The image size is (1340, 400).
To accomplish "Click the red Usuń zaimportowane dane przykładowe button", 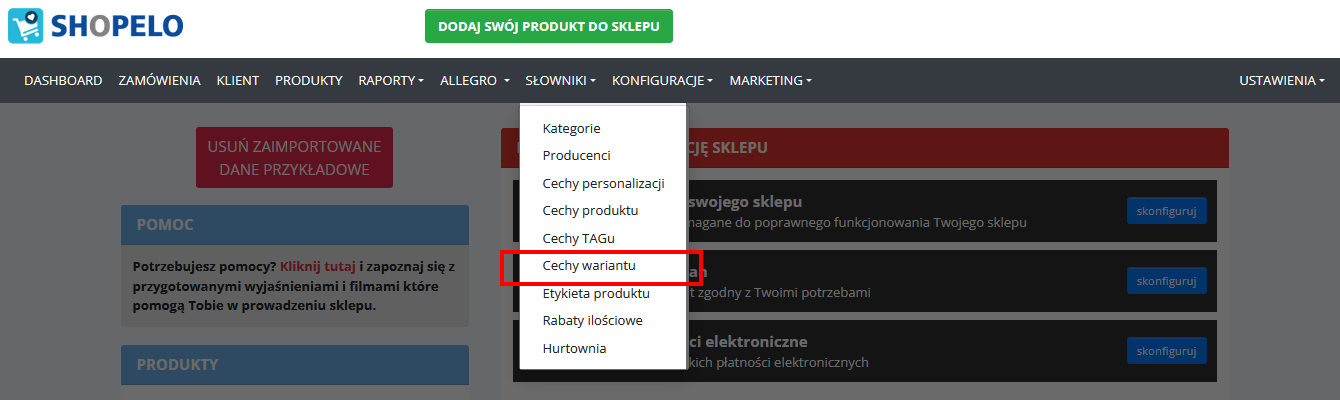I will point(294,158).
